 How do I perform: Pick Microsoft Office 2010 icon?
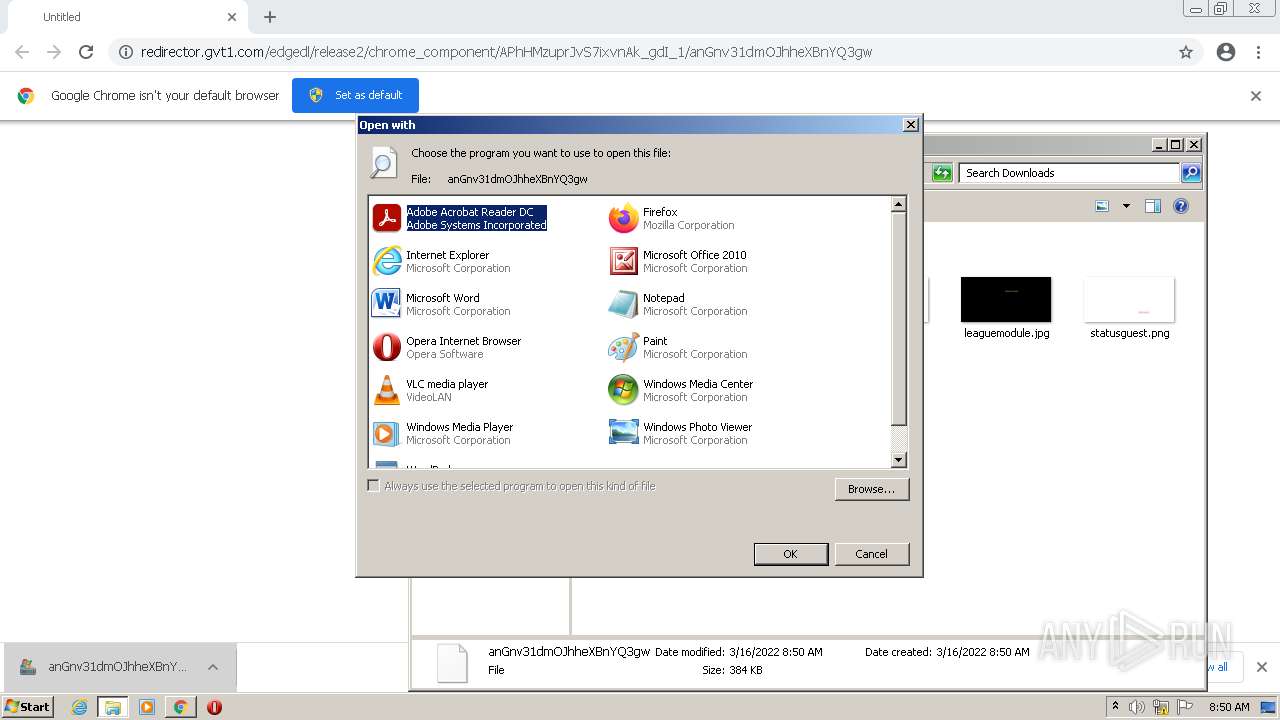[623, 261]
